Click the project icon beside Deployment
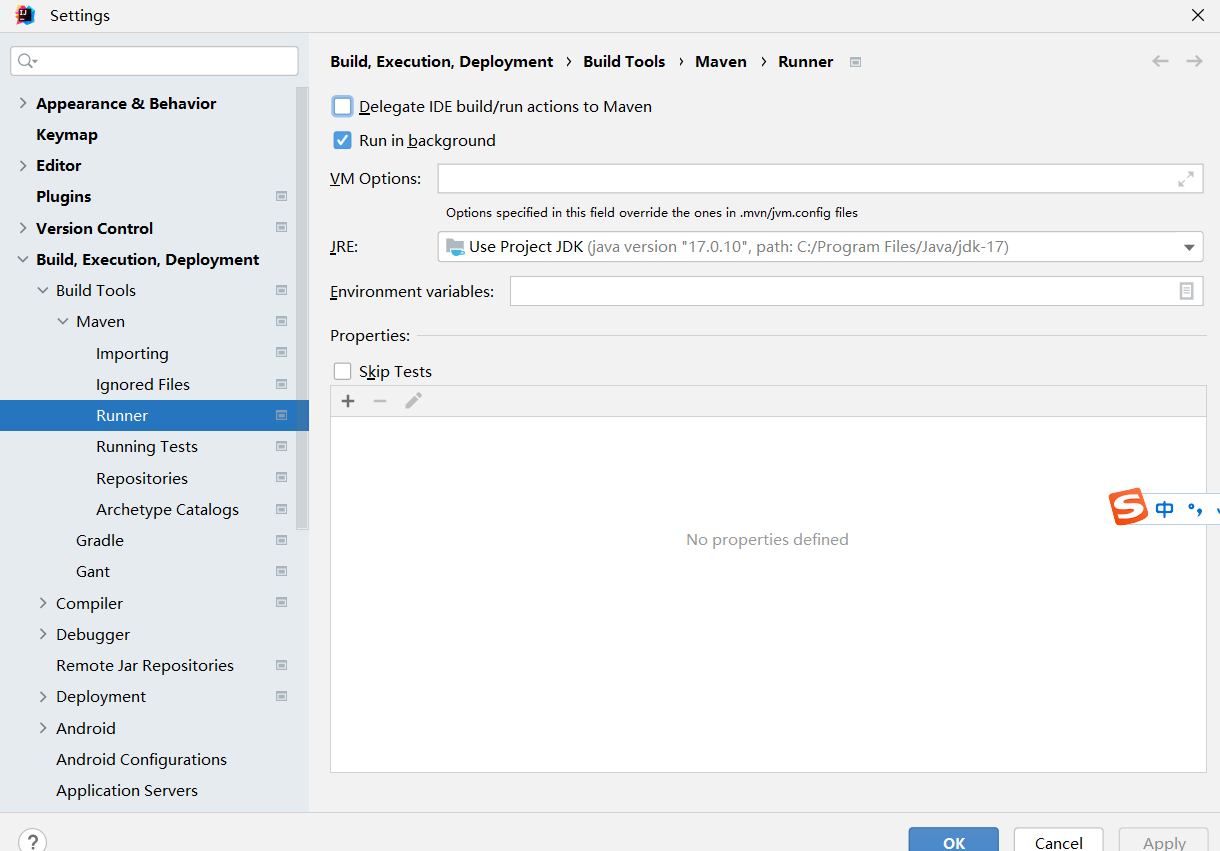Screen dimensions: 1220x851 pos(282,696)
